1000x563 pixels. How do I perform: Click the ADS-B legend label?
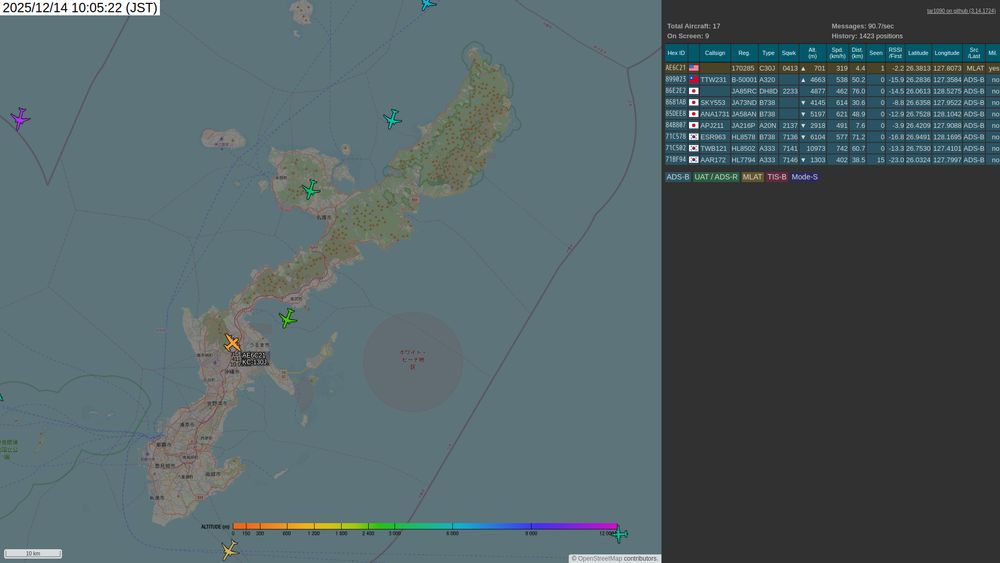point(677,177)
